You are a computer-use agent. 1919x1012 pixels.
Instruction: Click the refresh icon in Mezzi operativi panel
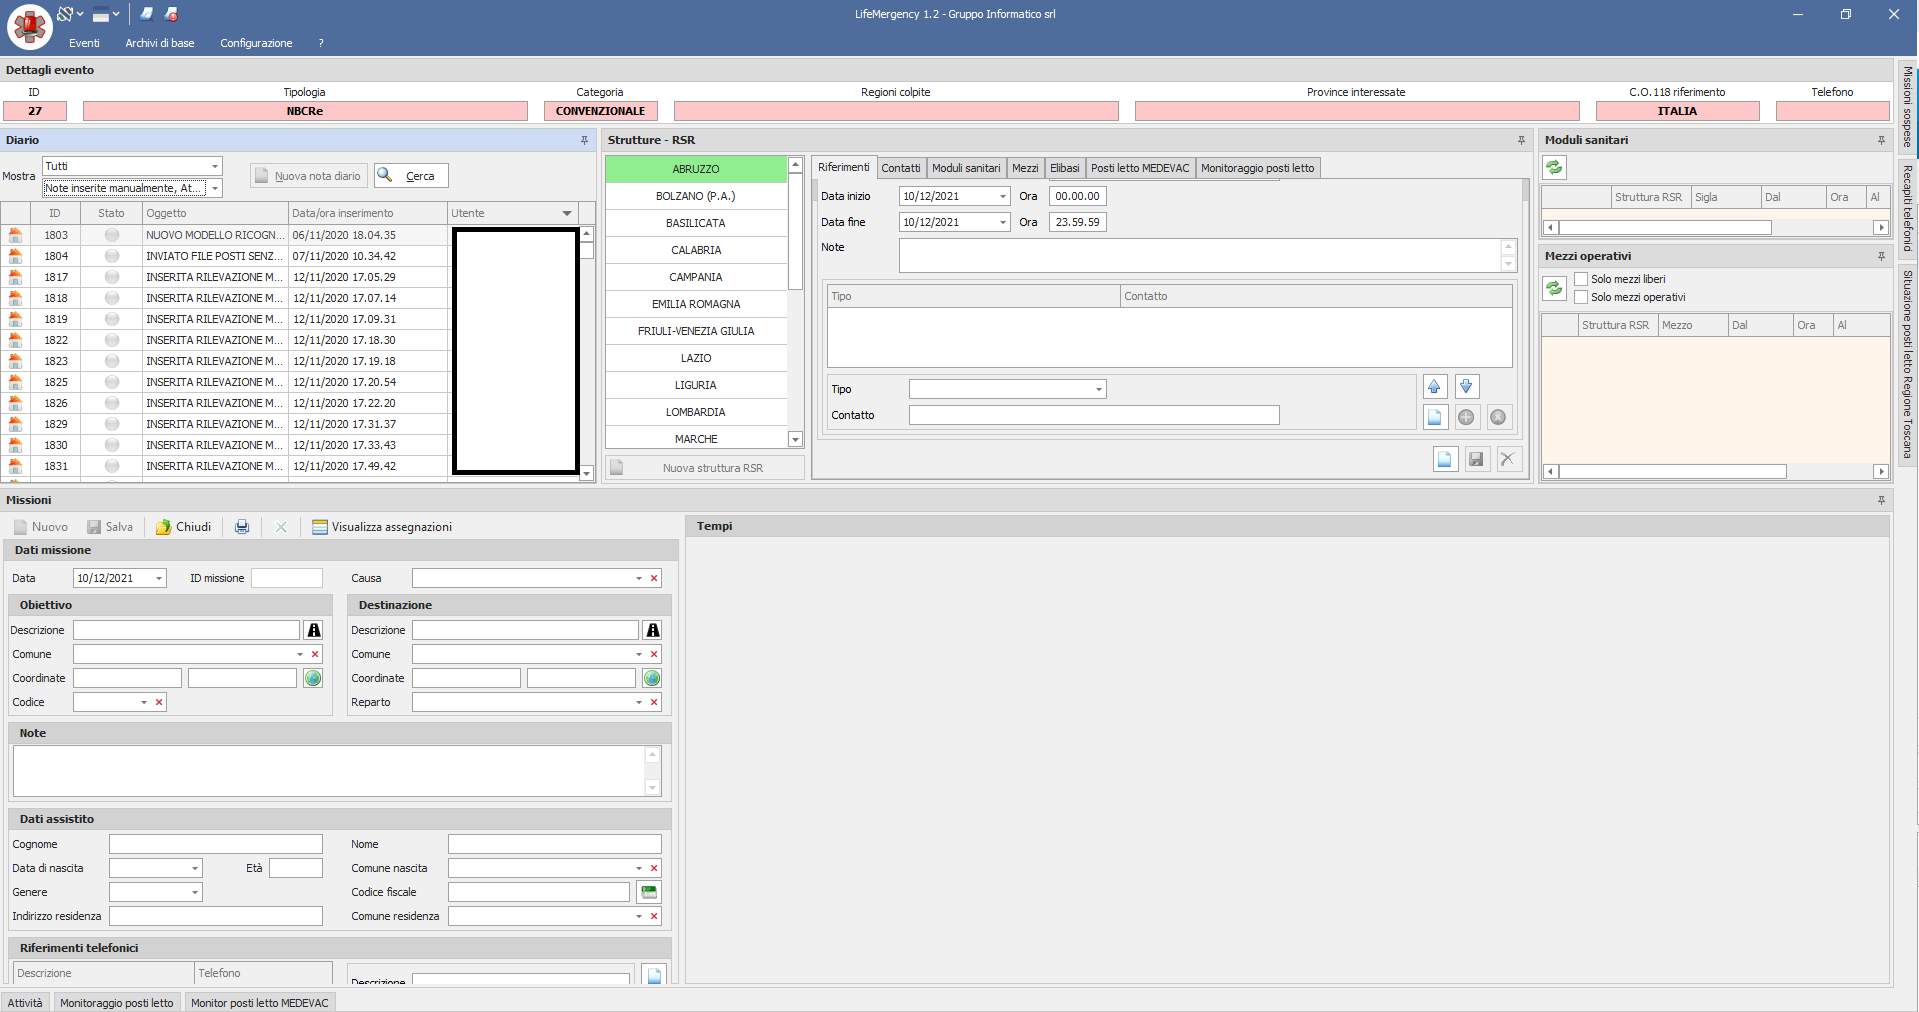coord(1554,289)
